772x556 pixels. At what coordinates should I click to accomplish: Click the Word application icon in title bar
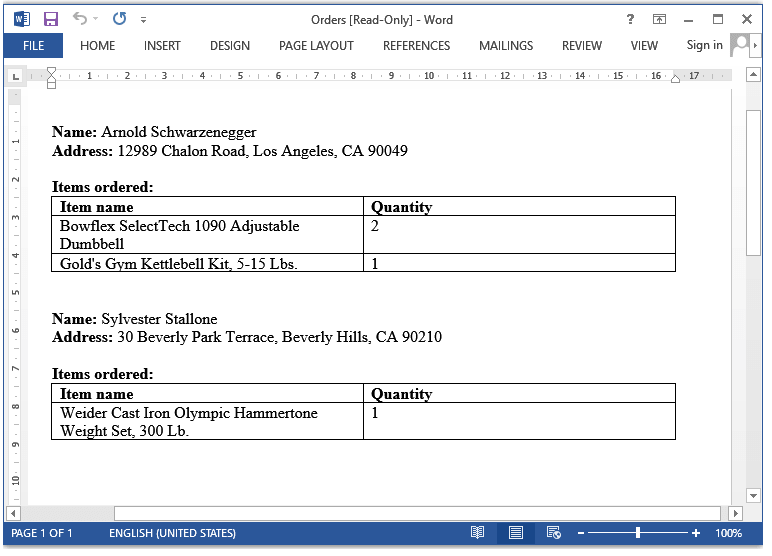[x=22, y=19]
